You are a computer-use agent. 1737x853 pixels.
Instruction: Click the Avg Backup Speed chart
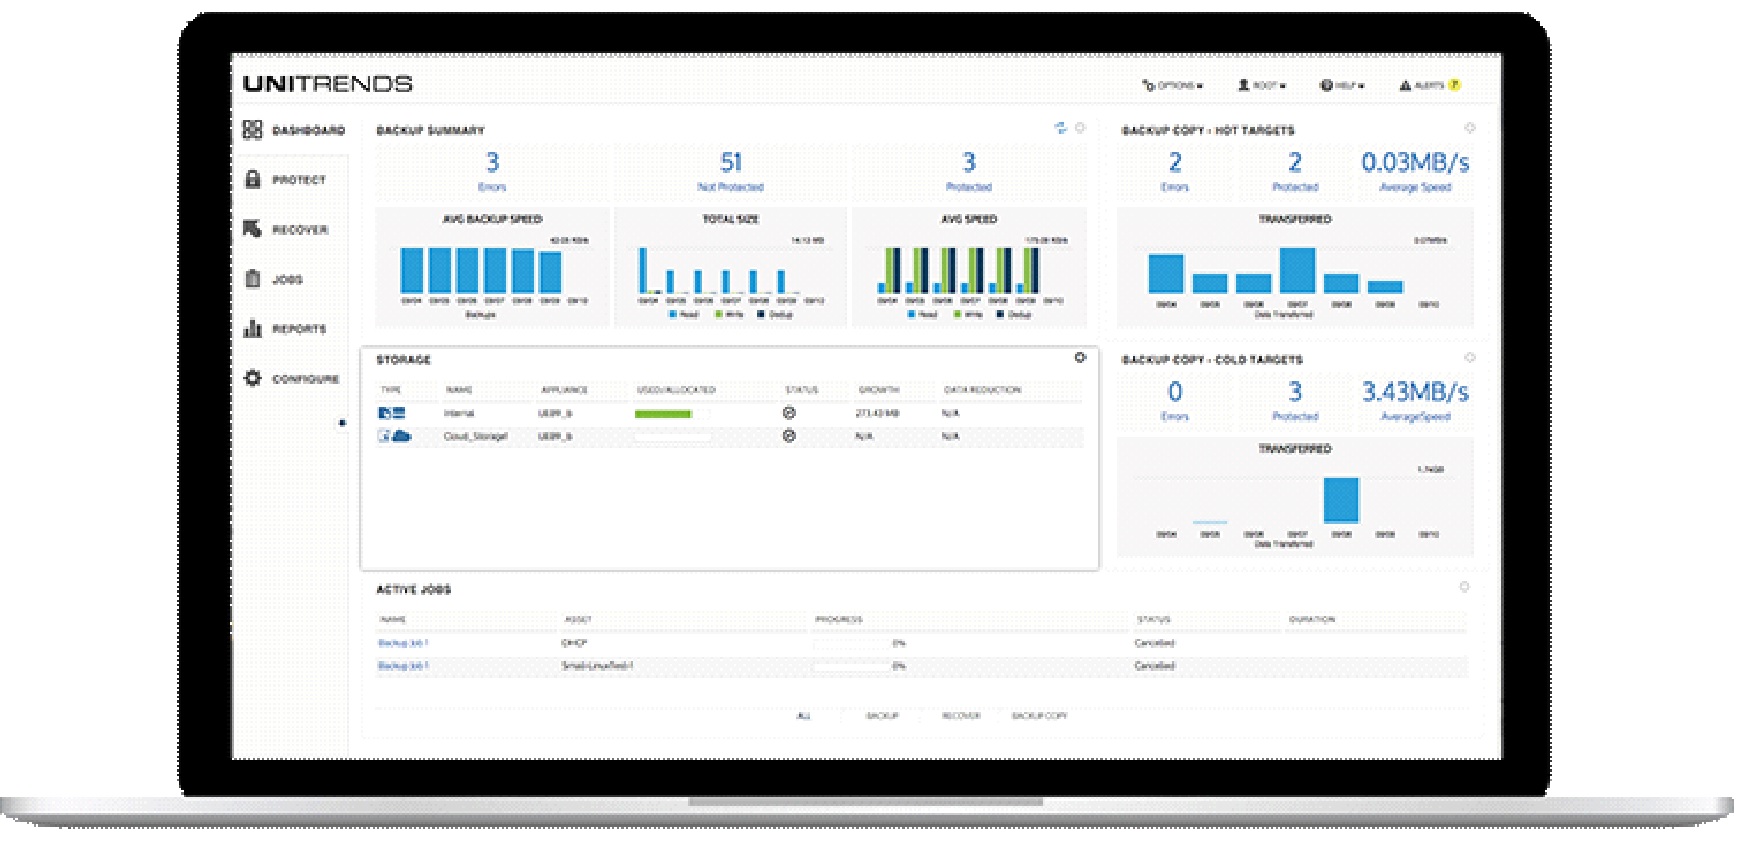(x=492, y=267)
